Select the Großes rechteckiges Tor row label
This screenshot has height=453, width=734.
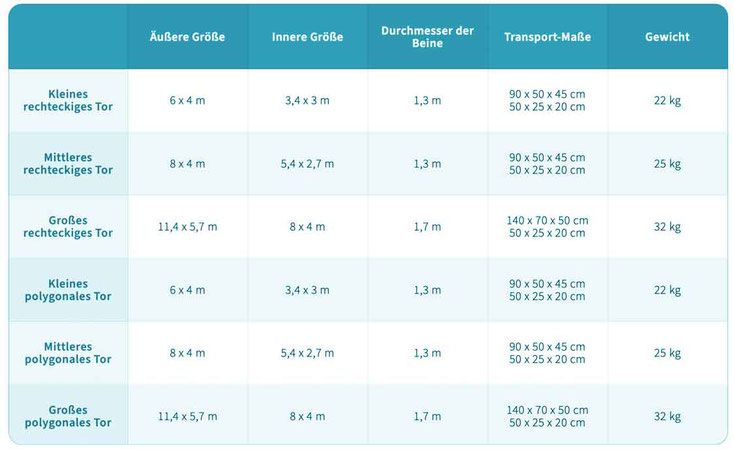click(68, 226)
